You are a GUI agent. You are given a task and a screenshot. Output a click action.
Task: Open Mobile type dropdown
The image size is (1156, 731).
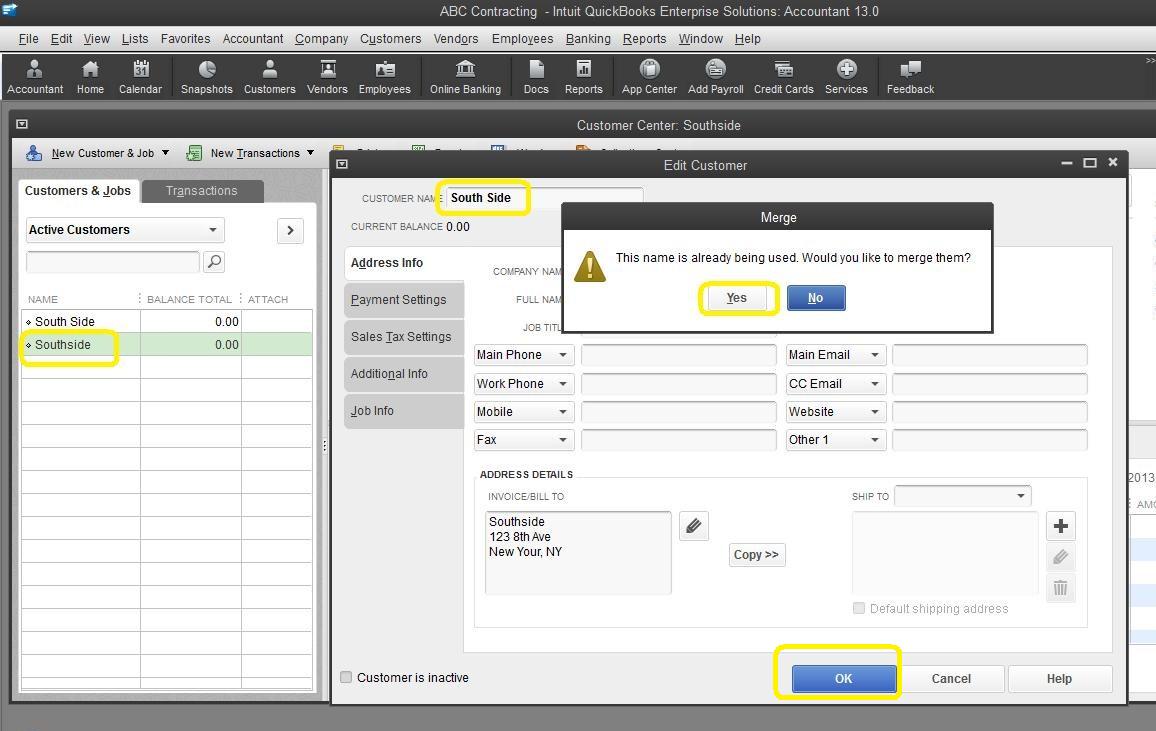click(523, 412)
